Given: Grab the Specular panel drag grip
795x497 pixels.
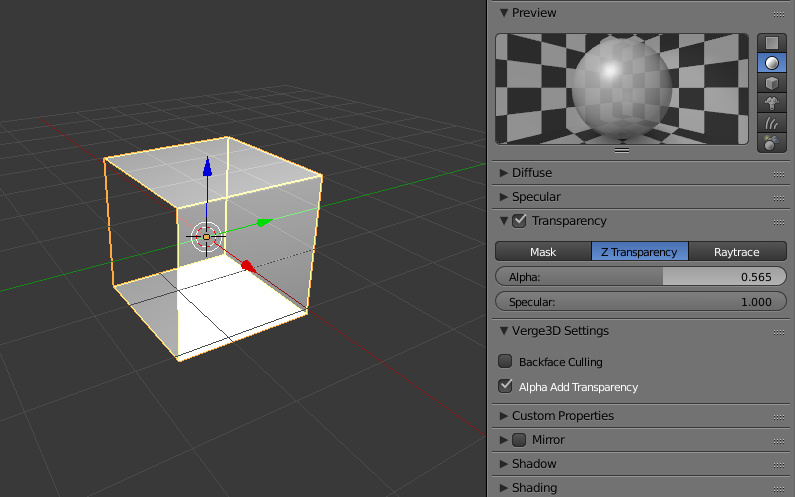Looking at the screenshot, I should click(779, 198).
